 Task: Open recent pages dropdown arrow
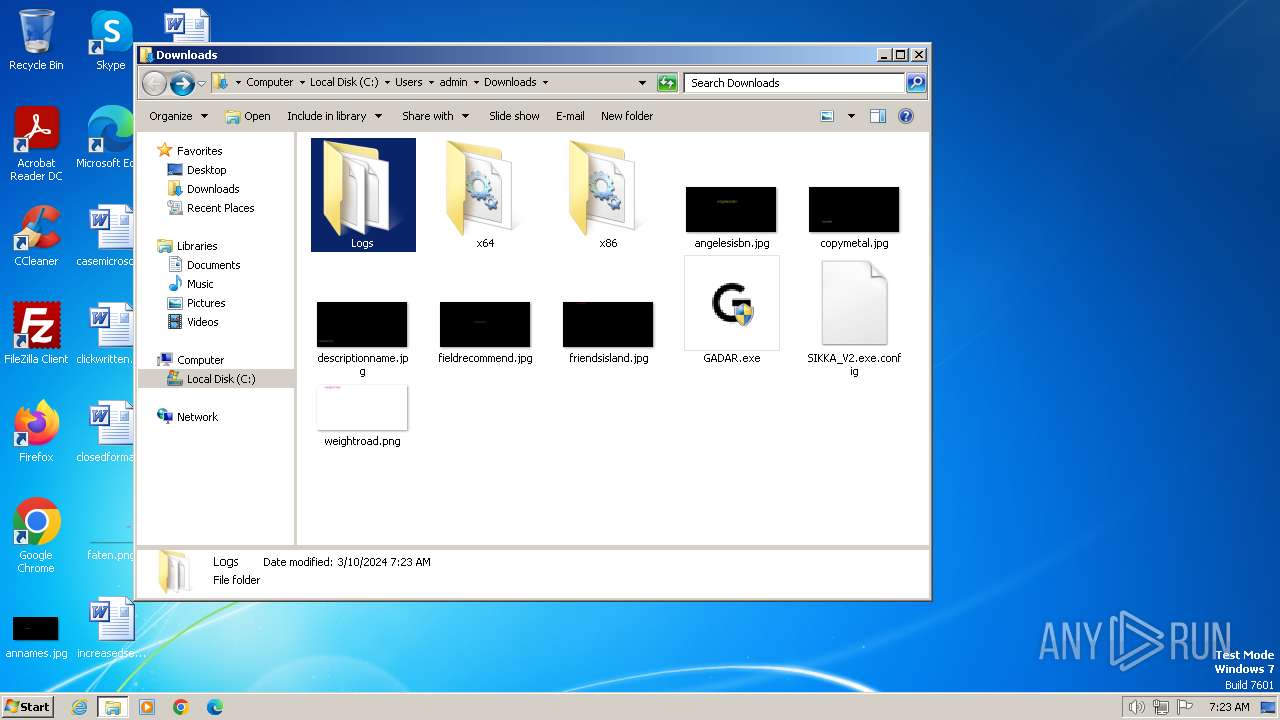(x=202, y=83)
